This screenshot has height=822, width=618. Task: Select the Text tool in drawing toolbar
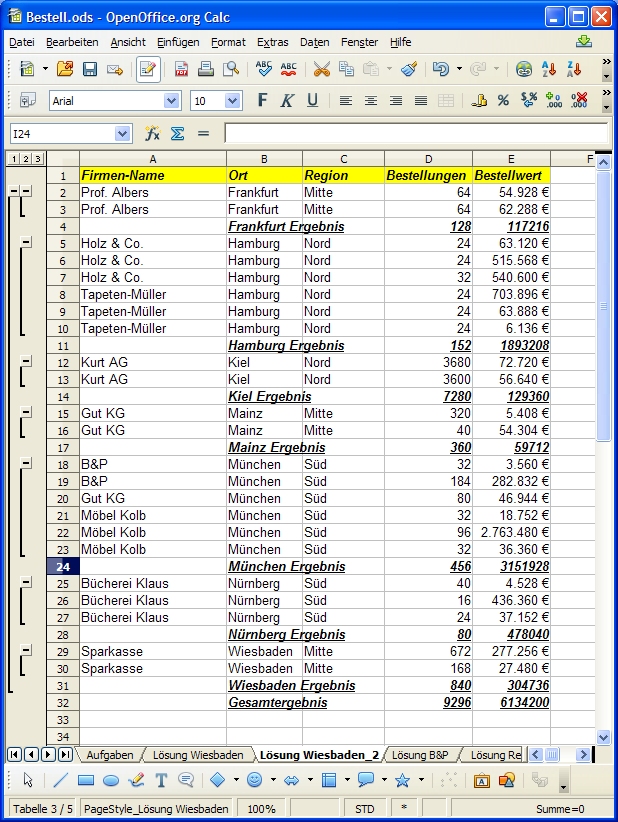pos(160,780)
